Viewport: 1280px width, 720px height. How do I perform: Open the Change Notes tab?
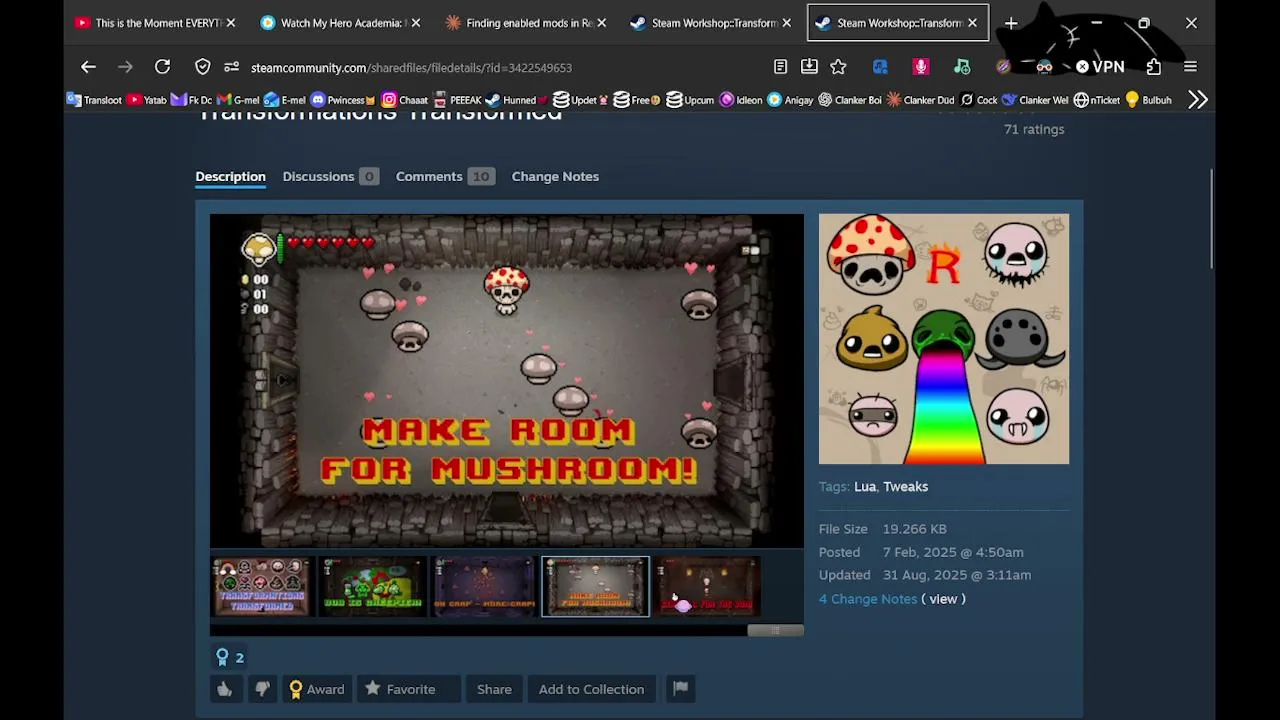tap(555, 176)
